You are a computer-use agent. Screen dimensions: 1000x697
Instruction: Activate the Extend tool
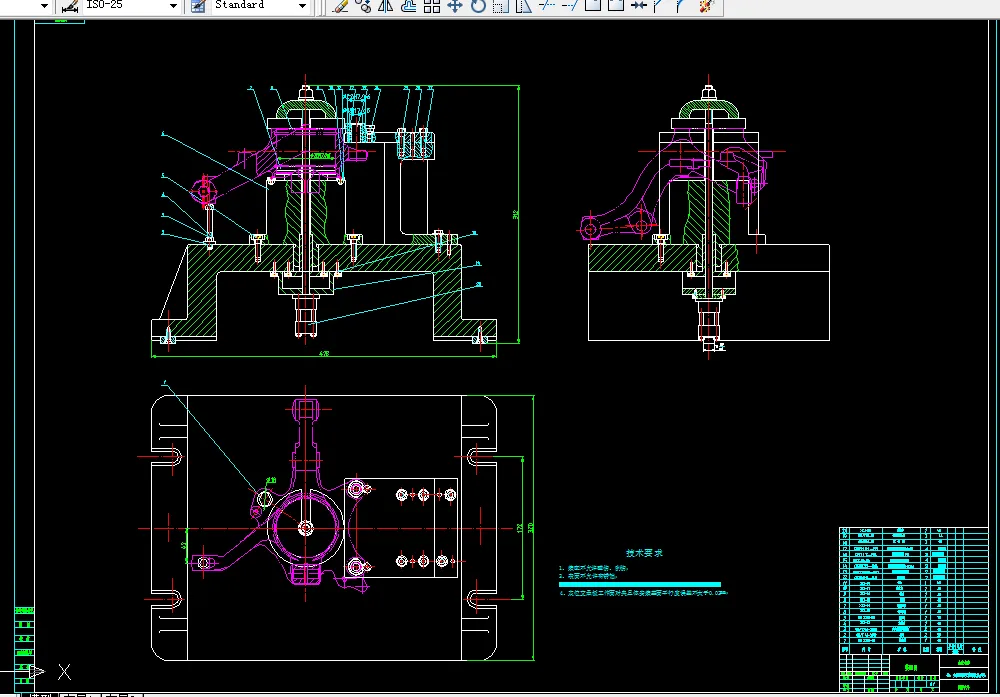[x=569, y=6]
